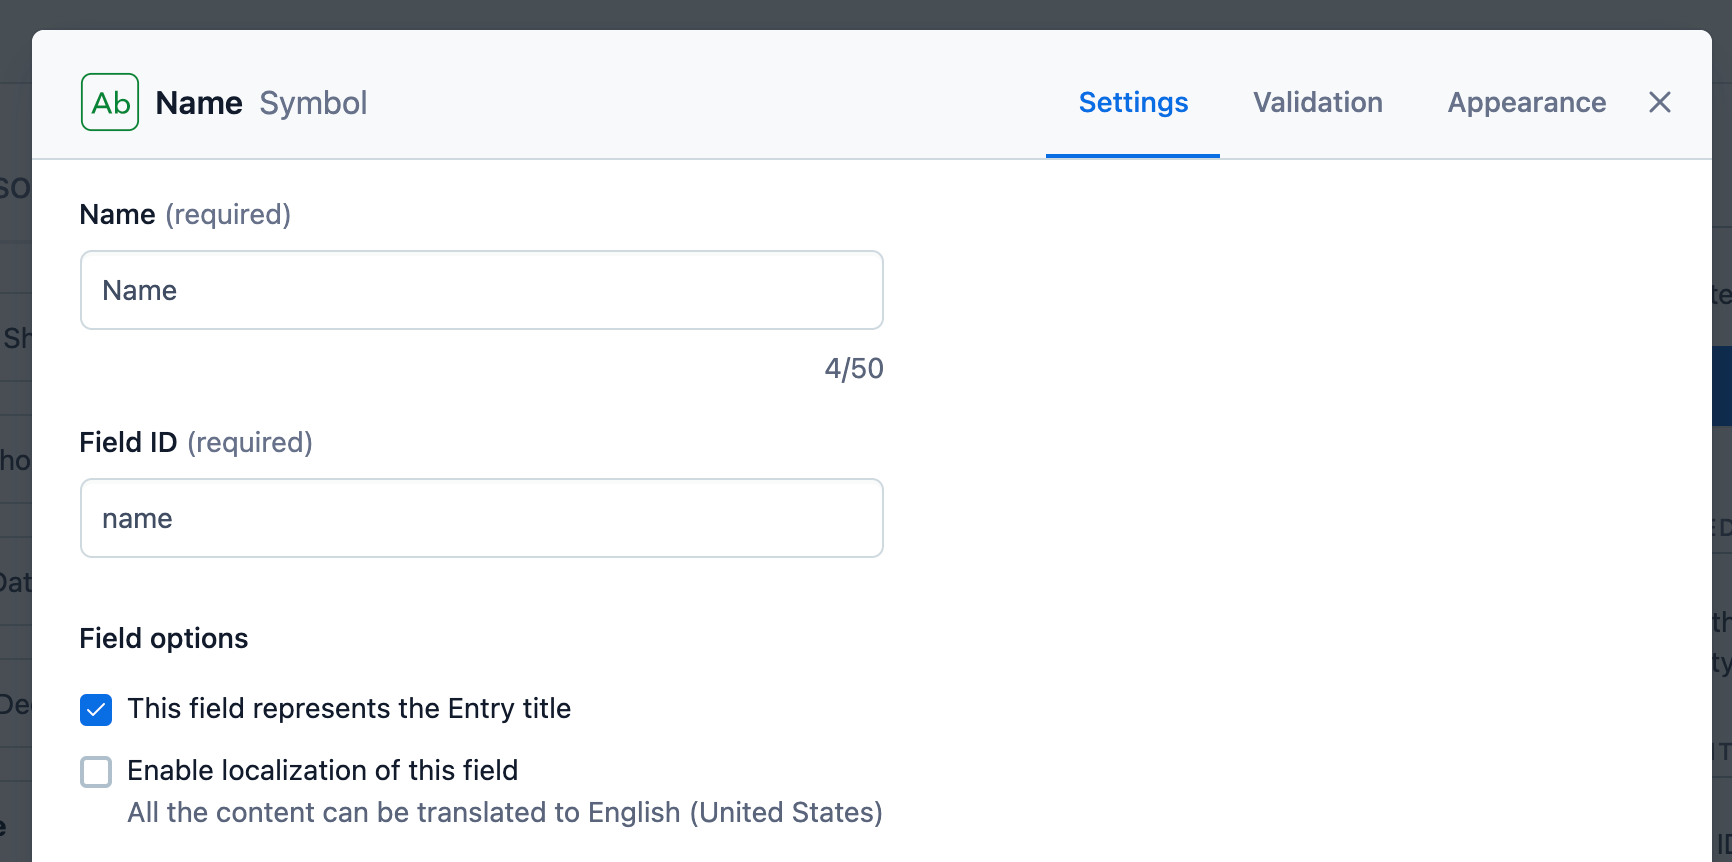Click 'This field represents the Entry title' text

pos(349,708)
